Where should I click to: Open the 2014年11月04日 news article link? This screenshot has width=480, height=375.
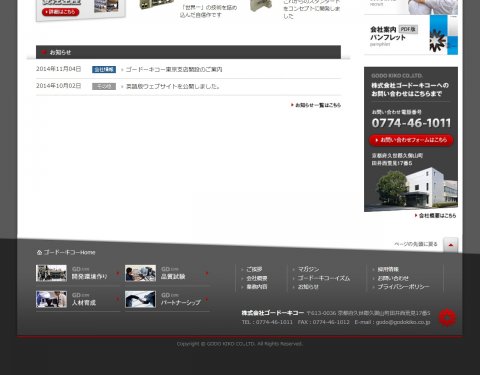click(174, 69)
